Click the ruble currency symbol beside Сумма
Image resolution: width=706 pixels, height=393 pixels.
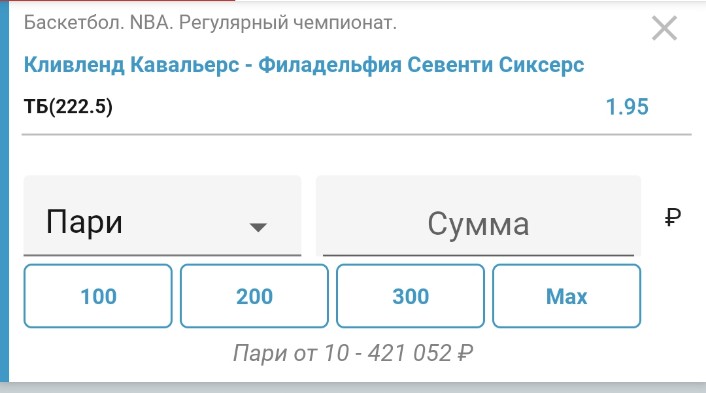click(673, 218)
